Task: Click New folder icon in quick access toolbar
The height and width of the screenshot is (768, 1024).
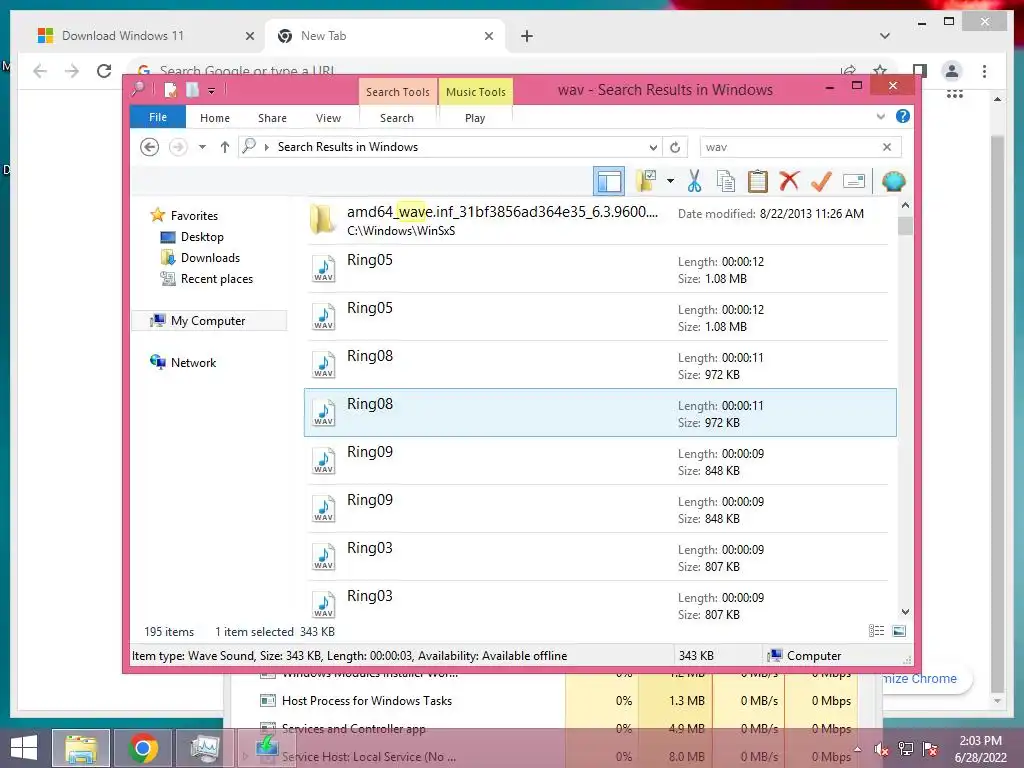Action: pos(192,90)
